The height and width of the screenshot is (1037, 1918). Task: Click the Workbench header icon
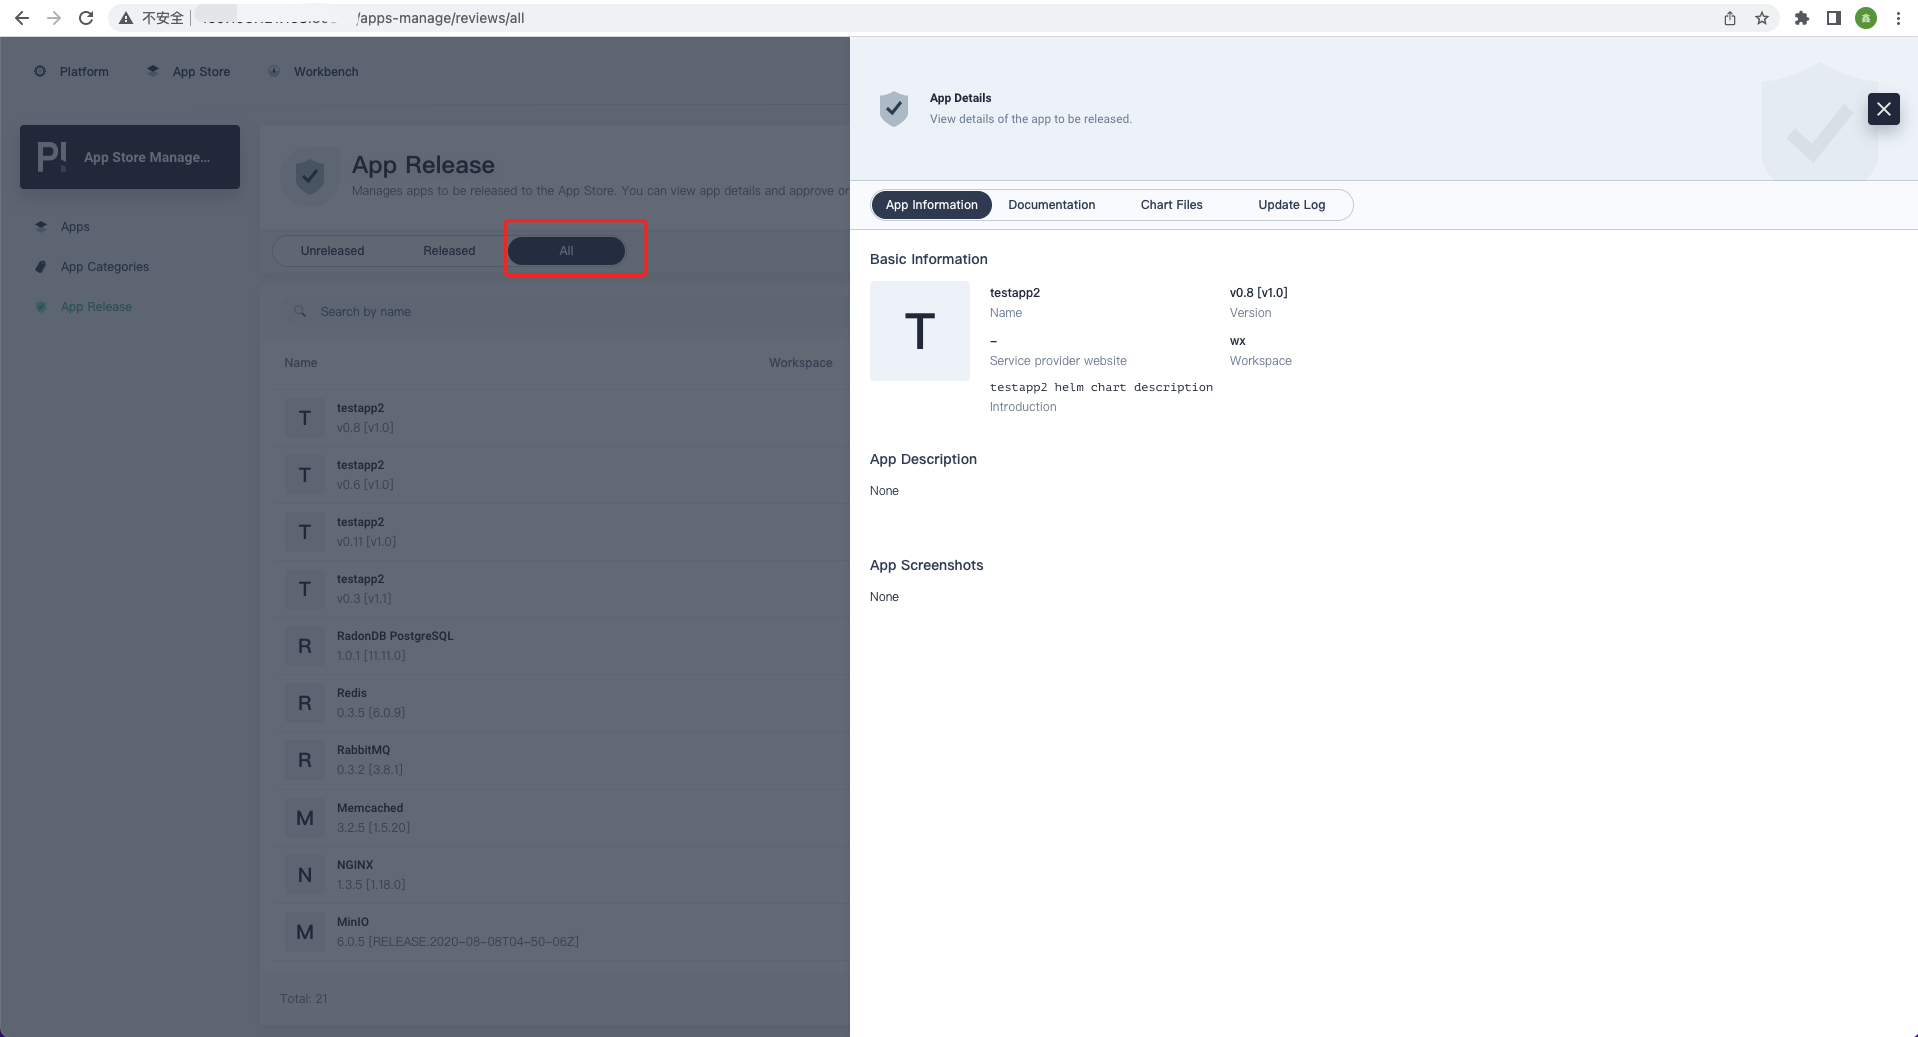pyautogui.click(x=274, y=71)
